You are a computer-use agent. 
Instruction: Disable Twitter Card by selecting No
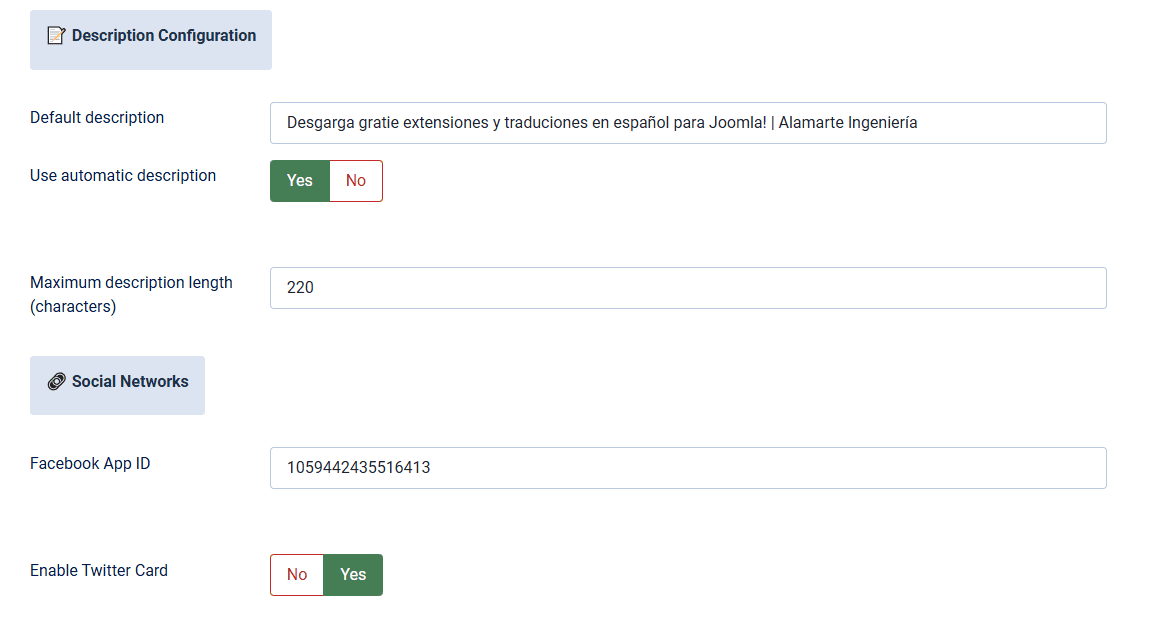(x=297, y=575)
